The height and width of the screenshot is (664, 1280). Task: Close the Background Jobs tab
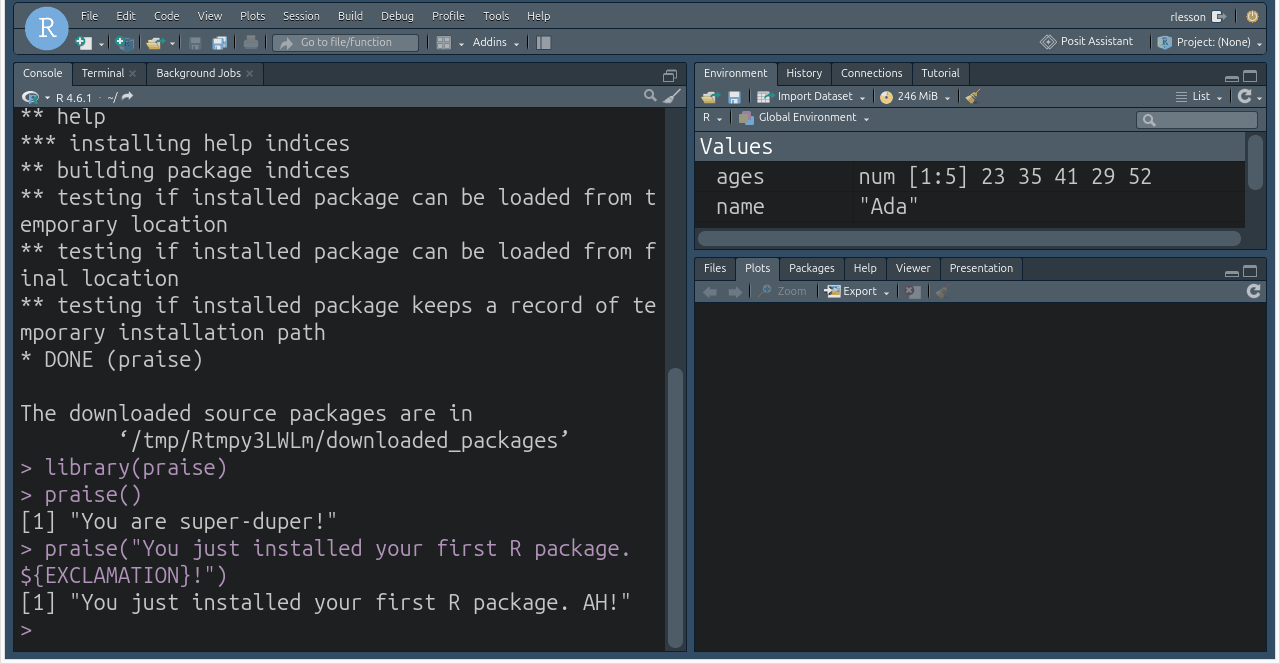coord(250,74)
